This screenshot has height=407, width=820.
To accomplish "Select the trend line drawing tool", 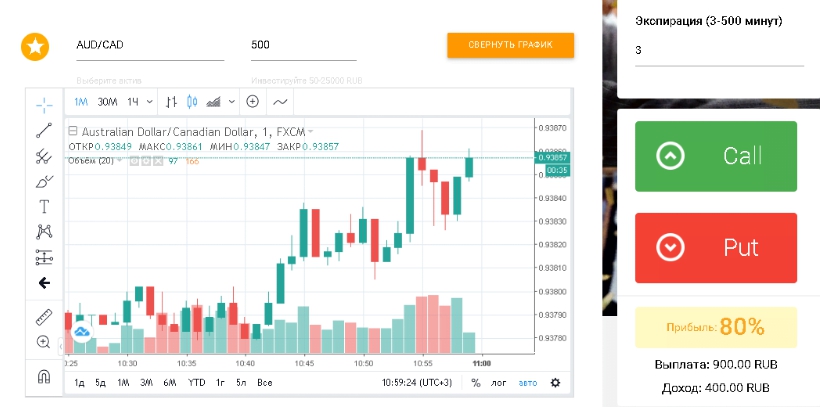I will click(x=44, y=129).
